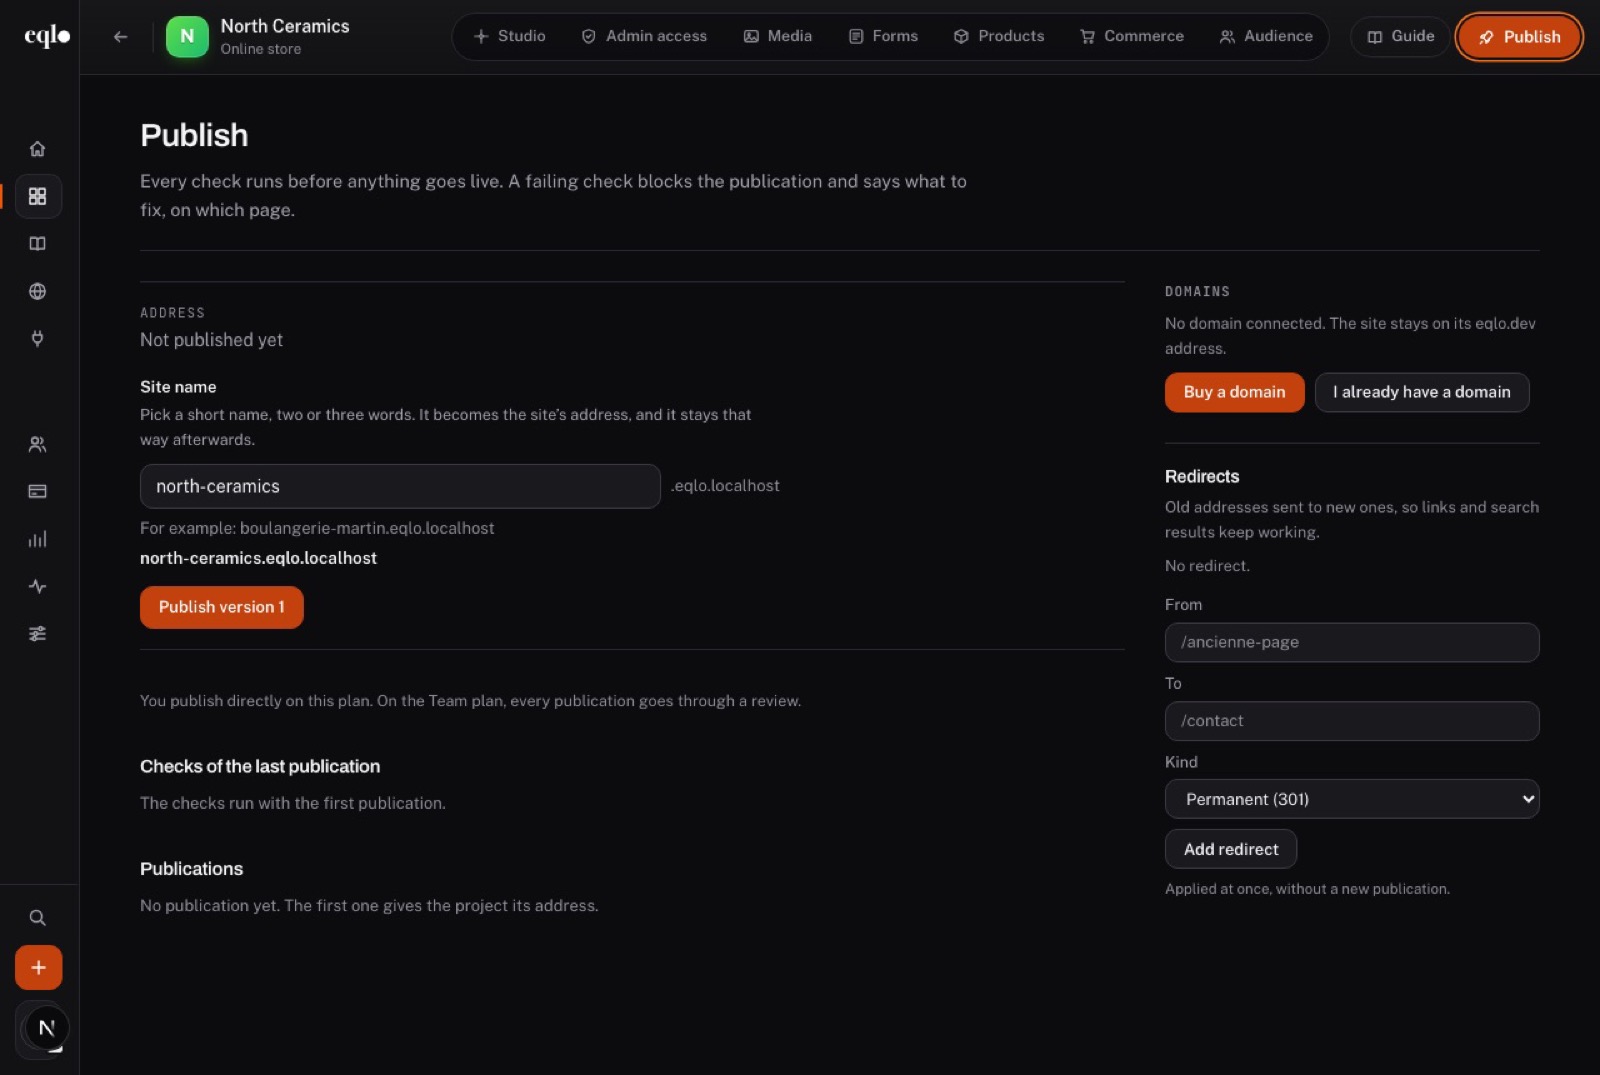Click the 'Not published yet' text
Viewport: 1600px width, 1075px height.
pyautogui.click(x=211, y=340)
